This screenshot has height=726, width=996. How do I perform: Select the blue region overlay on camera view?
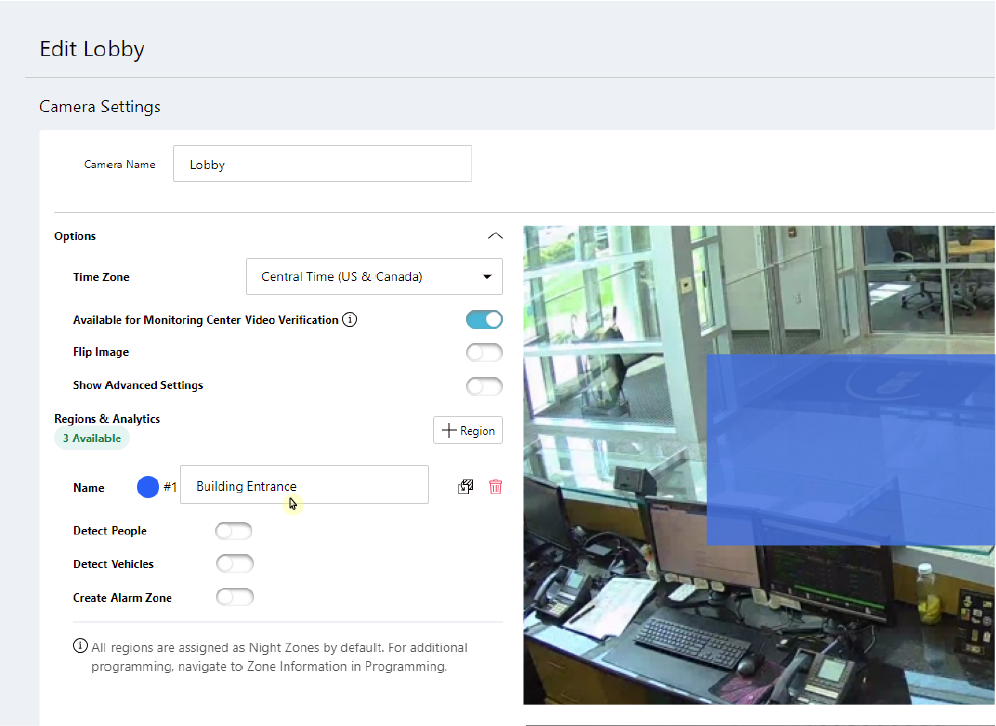point(850,450)
